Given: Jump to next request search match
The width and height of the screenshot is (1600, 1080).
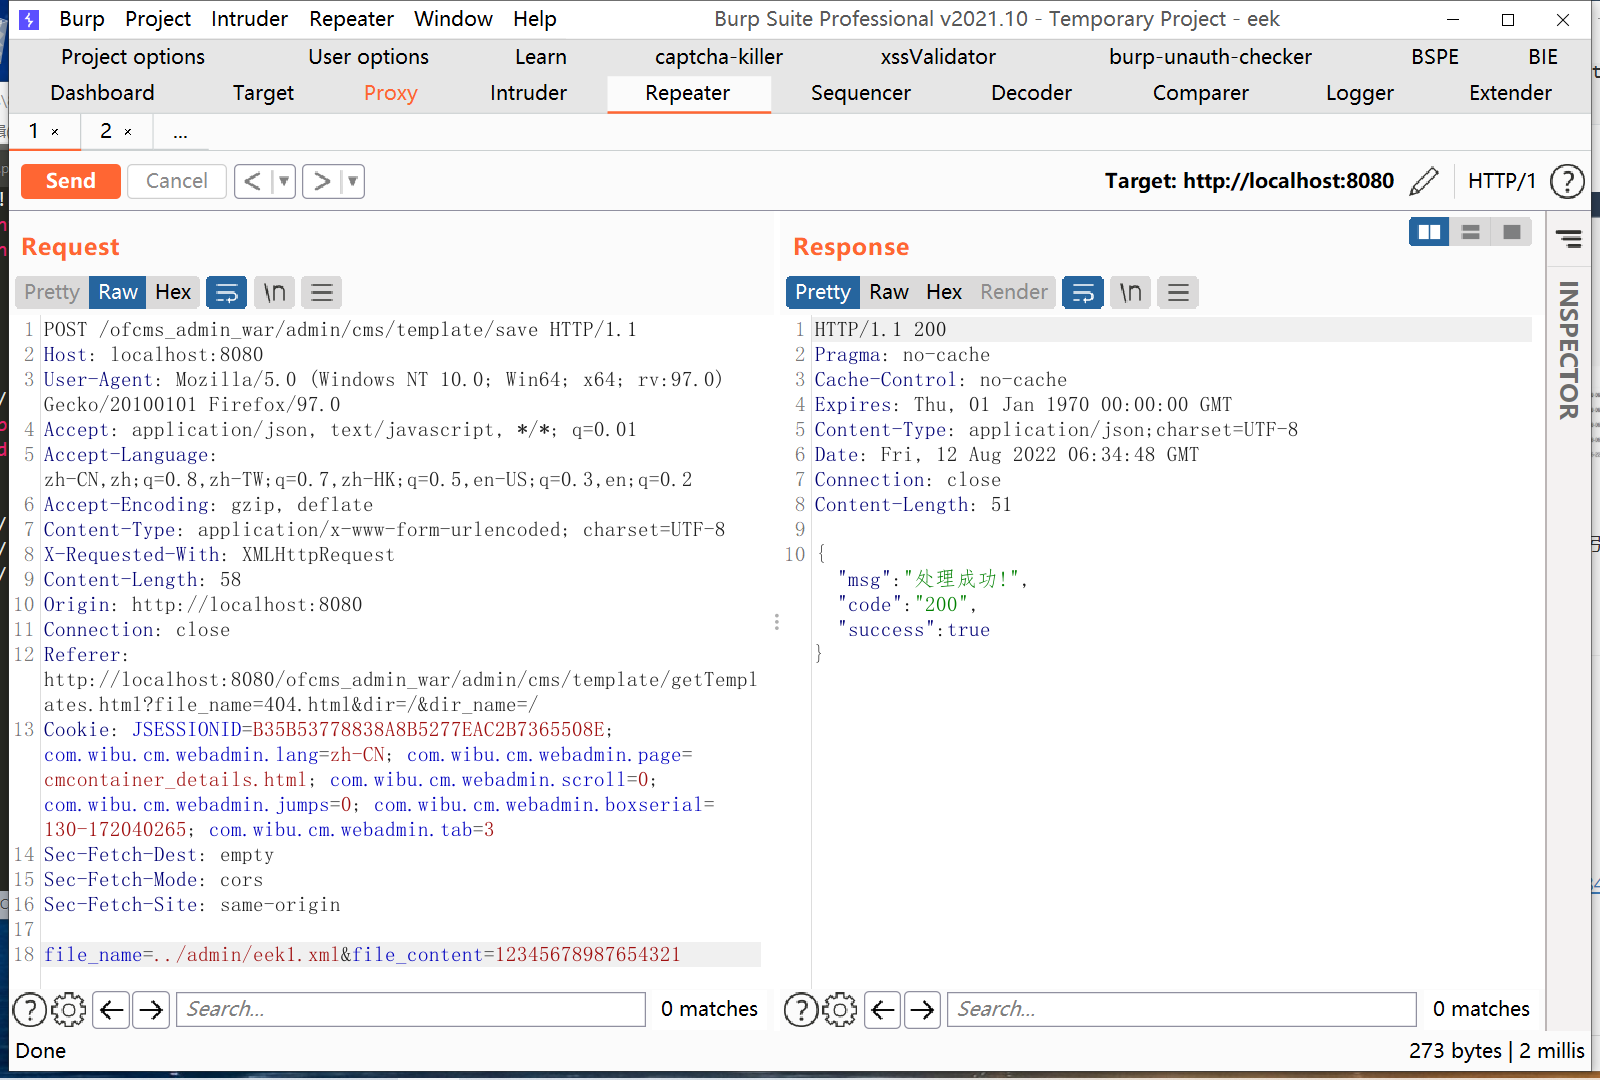Looking at the screenshot, I should coord(151,1010).
